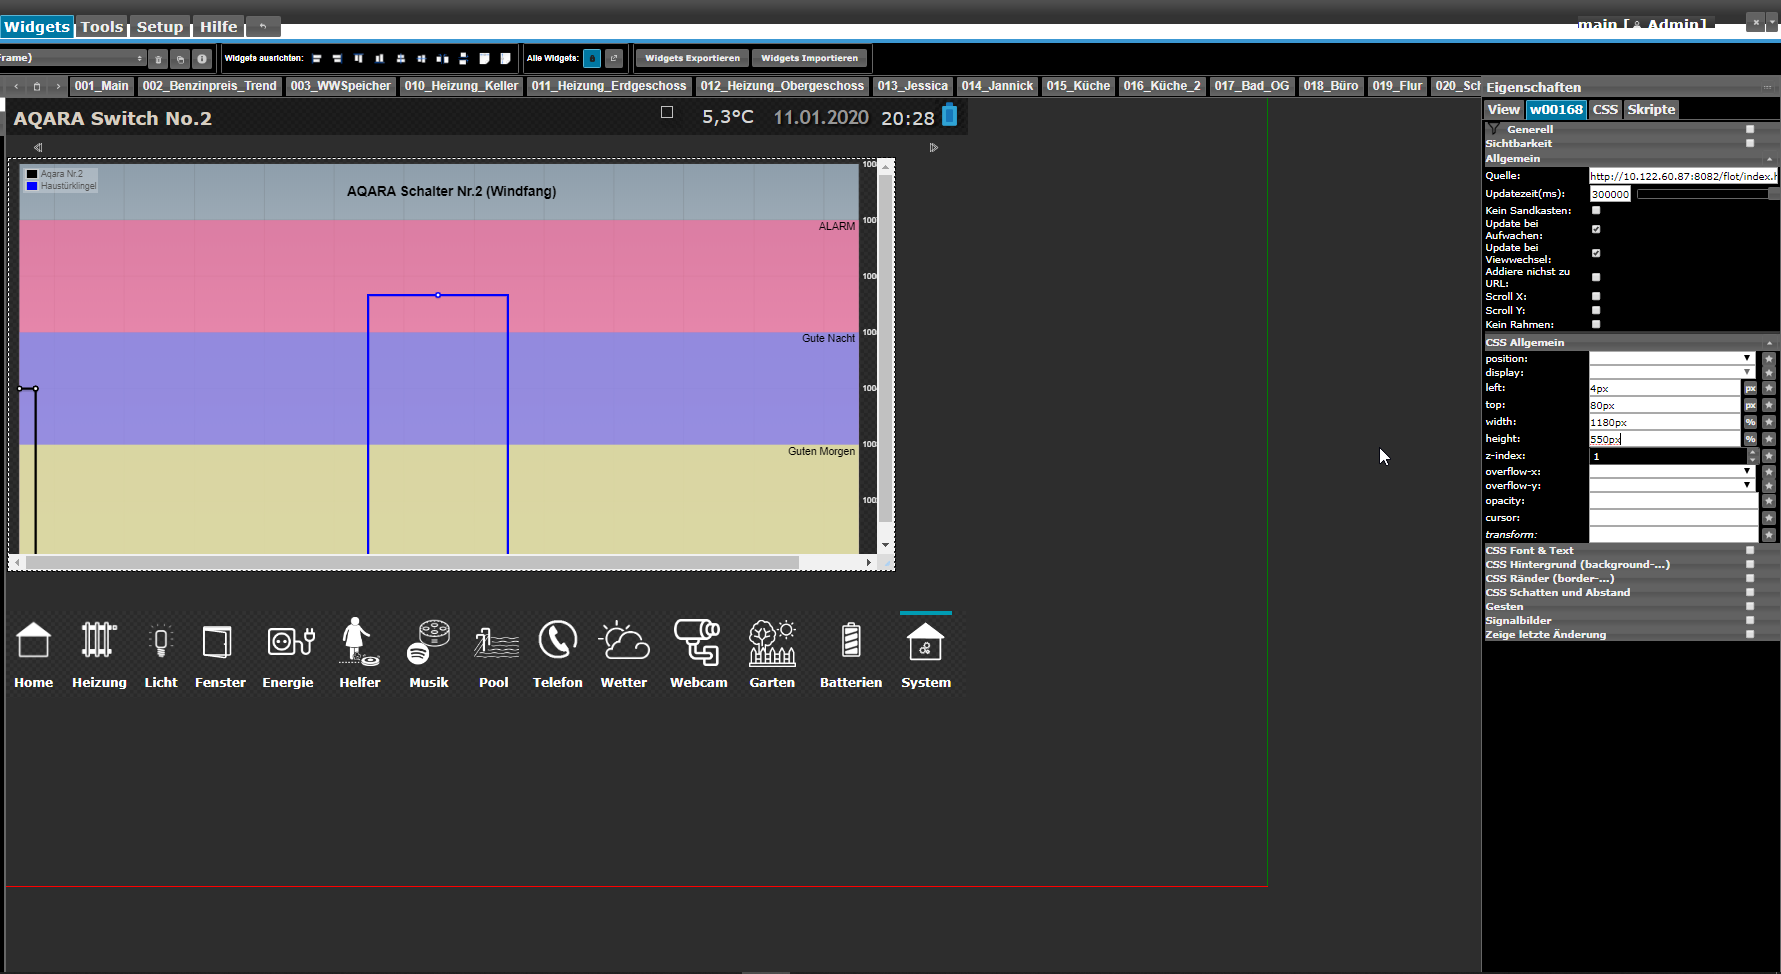Open the Licht bulb icon
This screenshot has width=1781, height=974.
(x=161, y=641)
